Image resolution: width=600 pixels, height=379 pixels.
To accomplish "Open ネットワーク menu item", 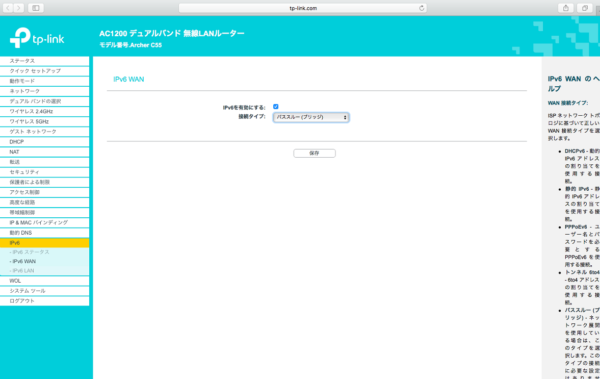I will coord(44,91).
